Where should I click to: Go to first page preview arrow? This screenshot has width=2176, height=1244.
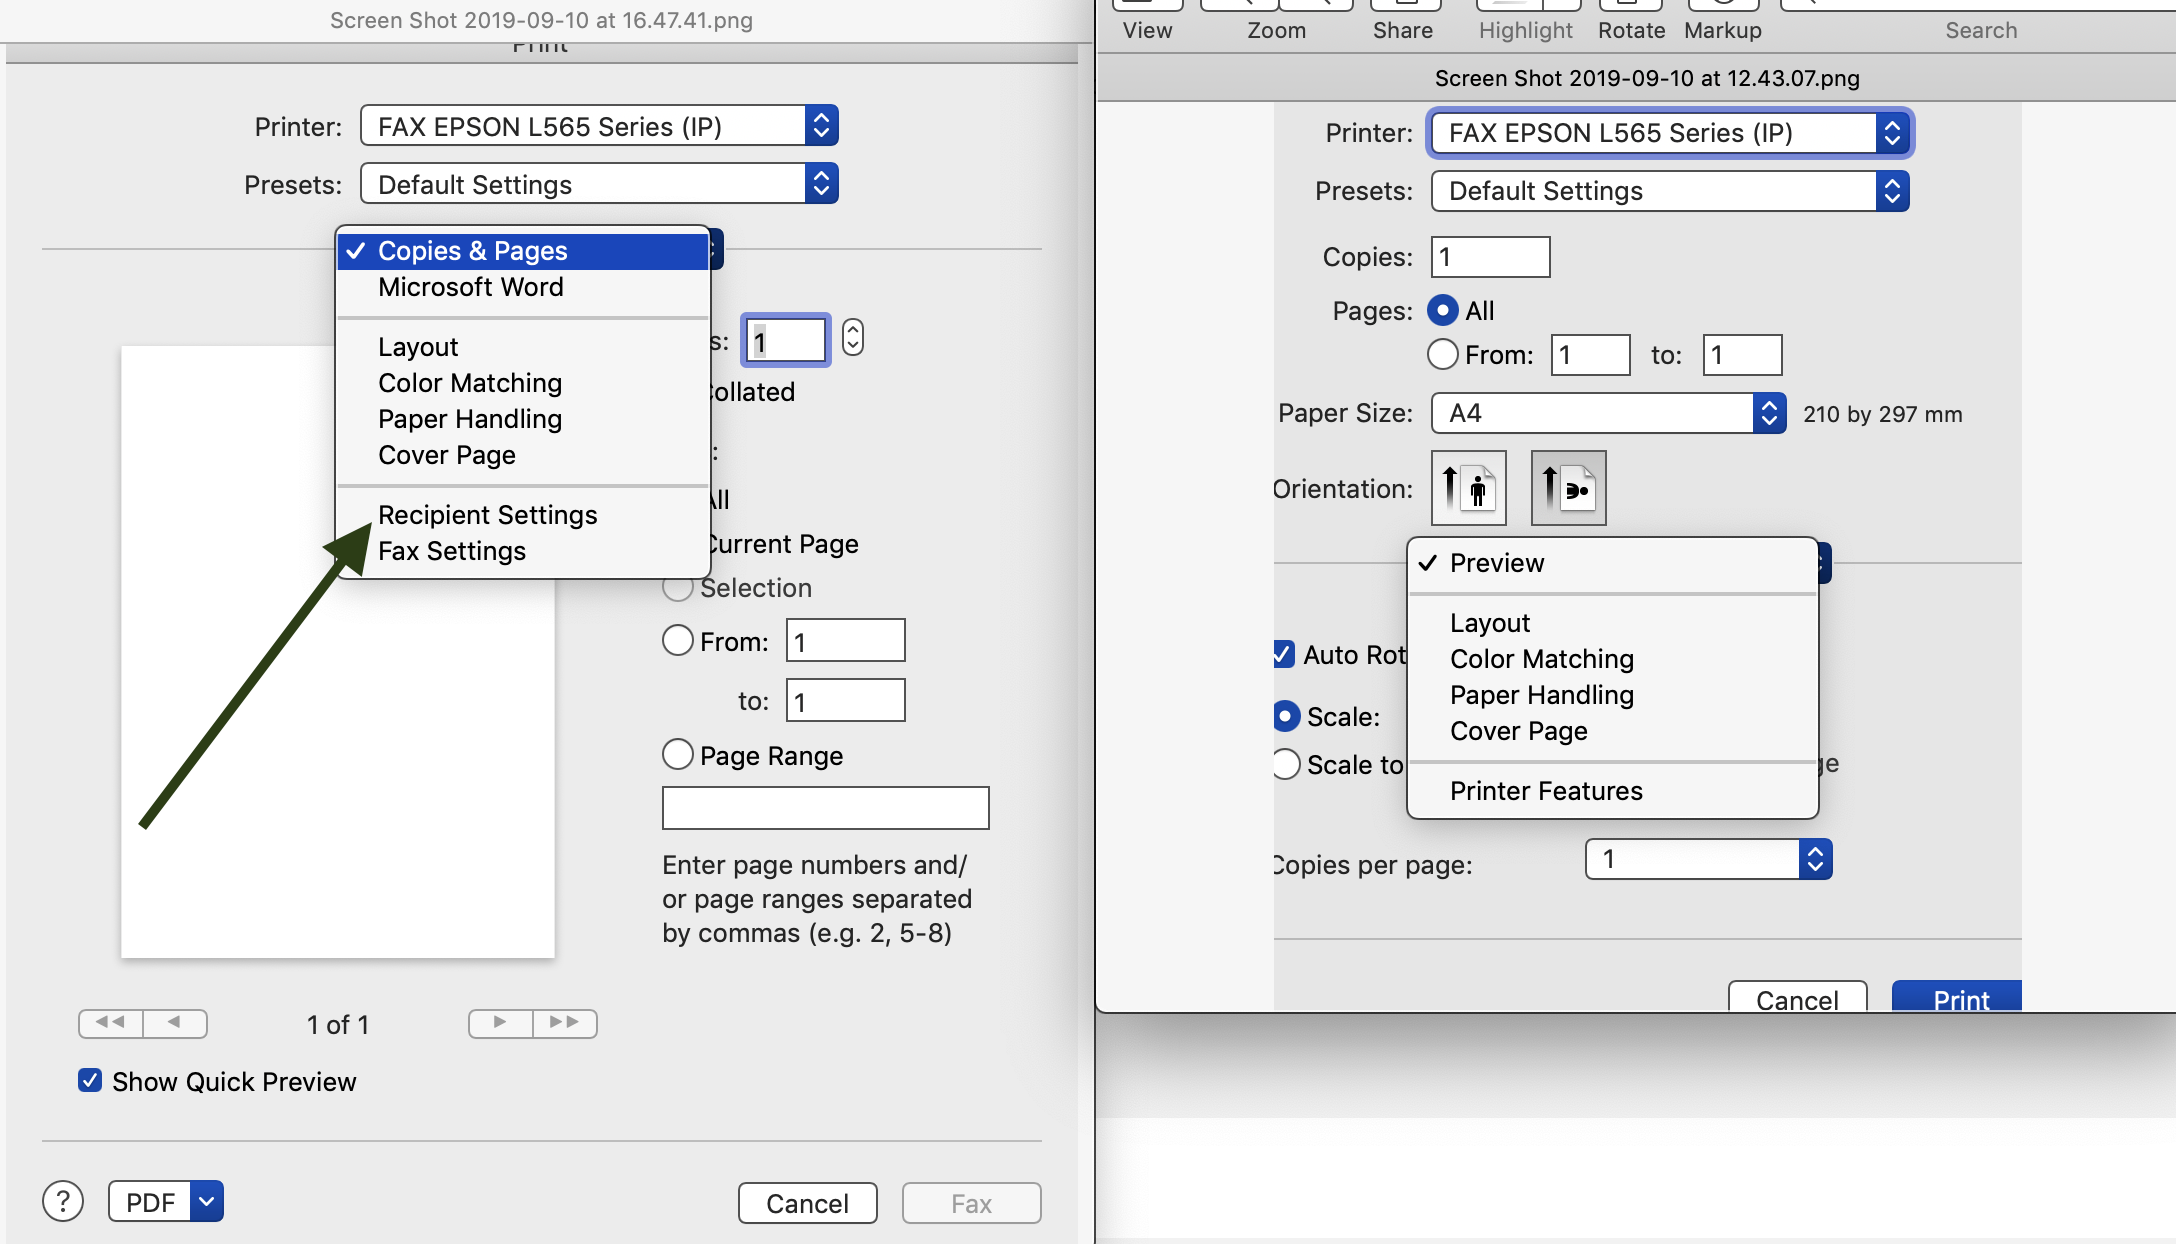(110, 1022)
